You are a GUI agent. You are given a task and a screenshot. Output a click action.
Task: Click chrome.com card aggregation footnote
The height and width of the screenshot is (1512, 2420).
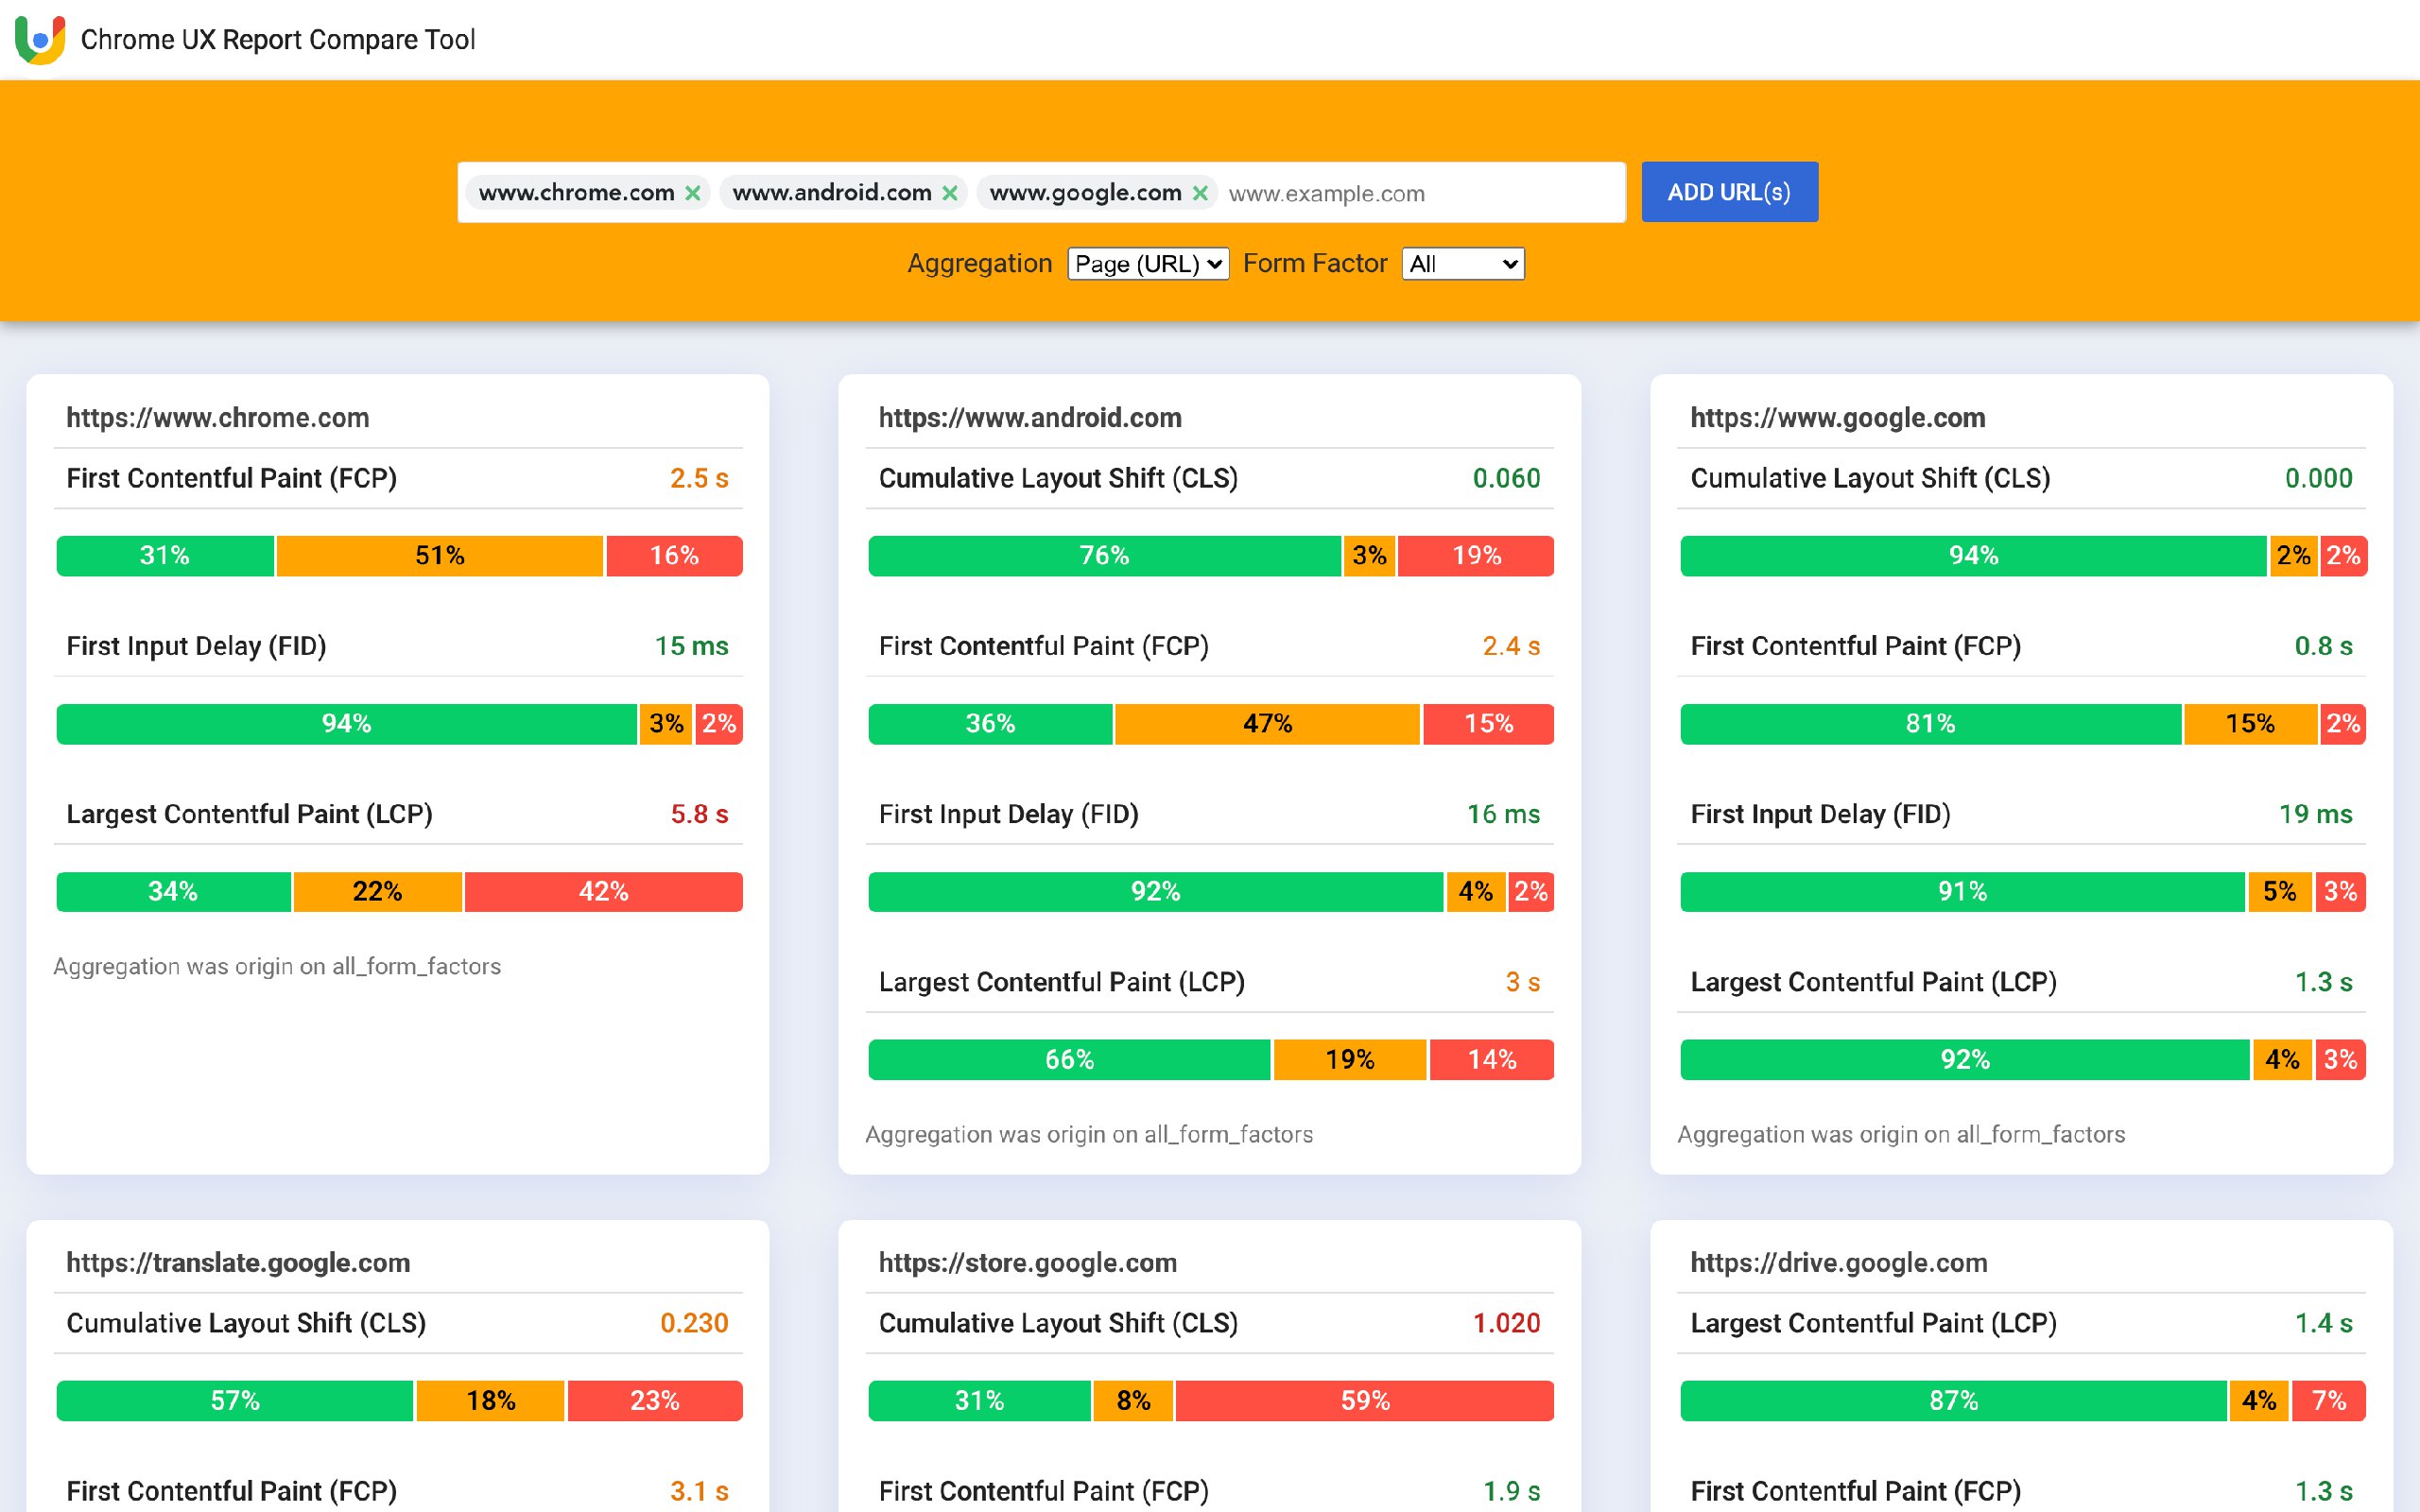coord(277,967)
